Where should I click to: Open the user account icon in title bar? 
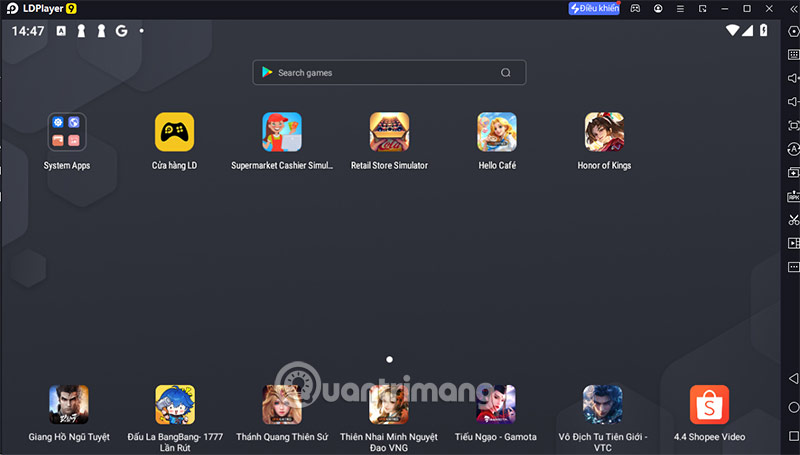(x=658, y=8)
